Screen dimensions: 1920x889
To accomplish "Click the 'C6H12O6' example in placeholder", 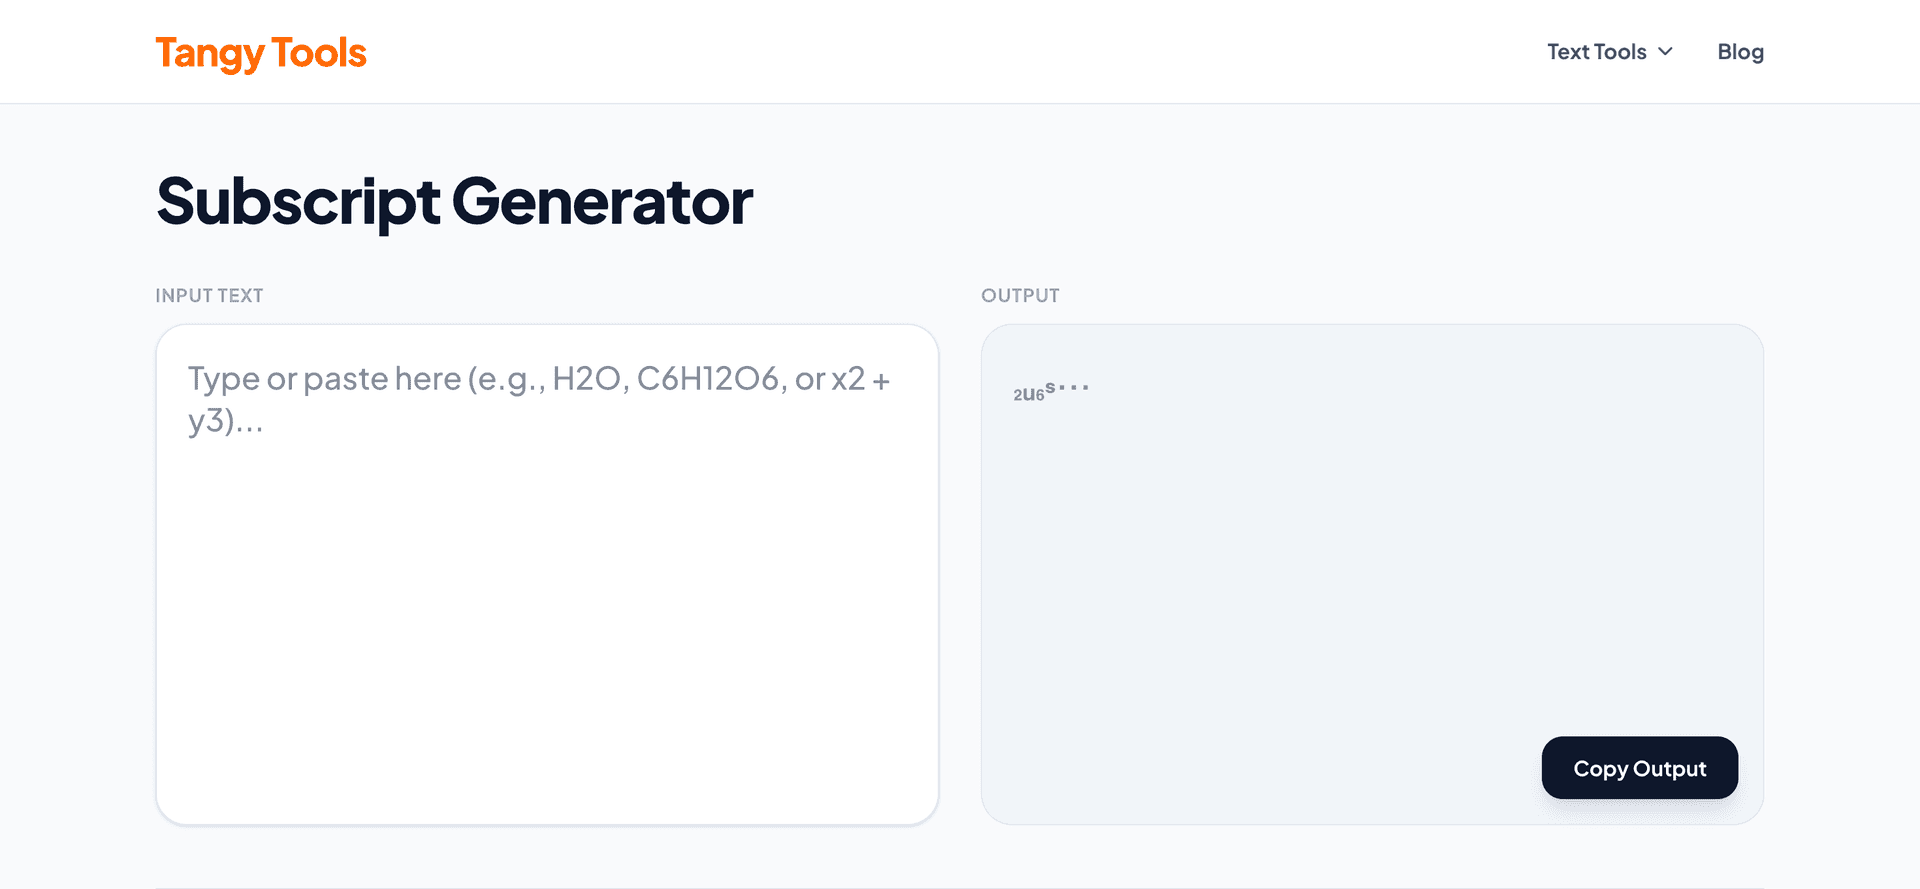I will click(x=708, y=379).
